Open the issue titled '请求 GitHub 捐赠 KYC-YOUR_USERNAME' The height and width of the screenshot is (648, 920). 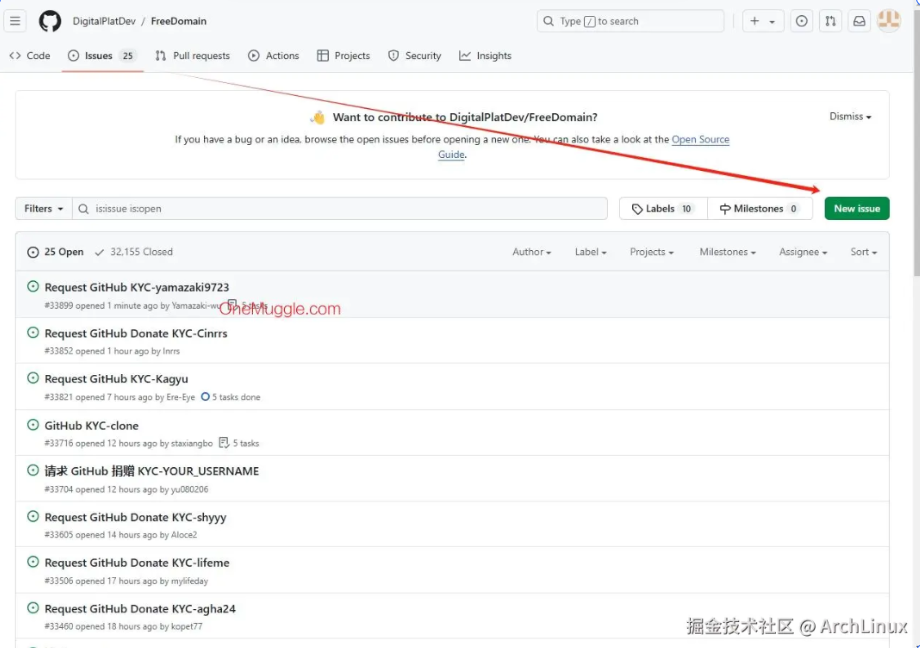(x=151, y=471)
